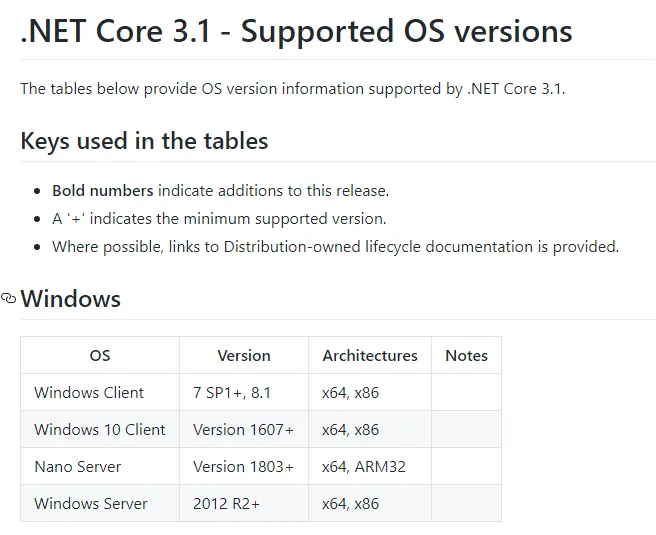Click the 'Version 1607+' cell
The height and width of the screenshot is (535, 656).
[x=243, y=429]
